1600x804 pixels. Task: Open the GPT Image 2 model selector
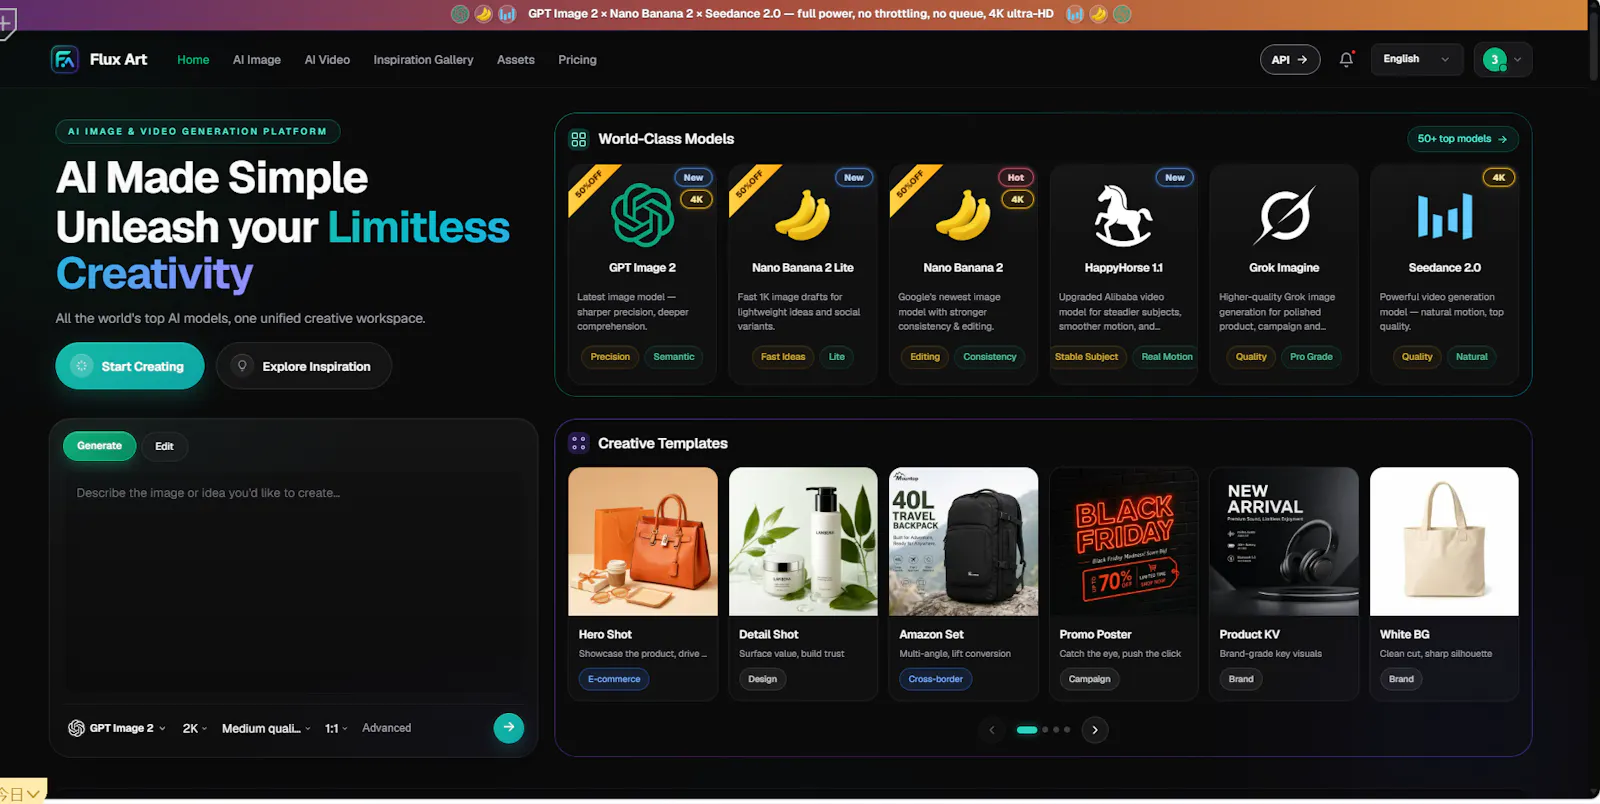tap(116, 728)
